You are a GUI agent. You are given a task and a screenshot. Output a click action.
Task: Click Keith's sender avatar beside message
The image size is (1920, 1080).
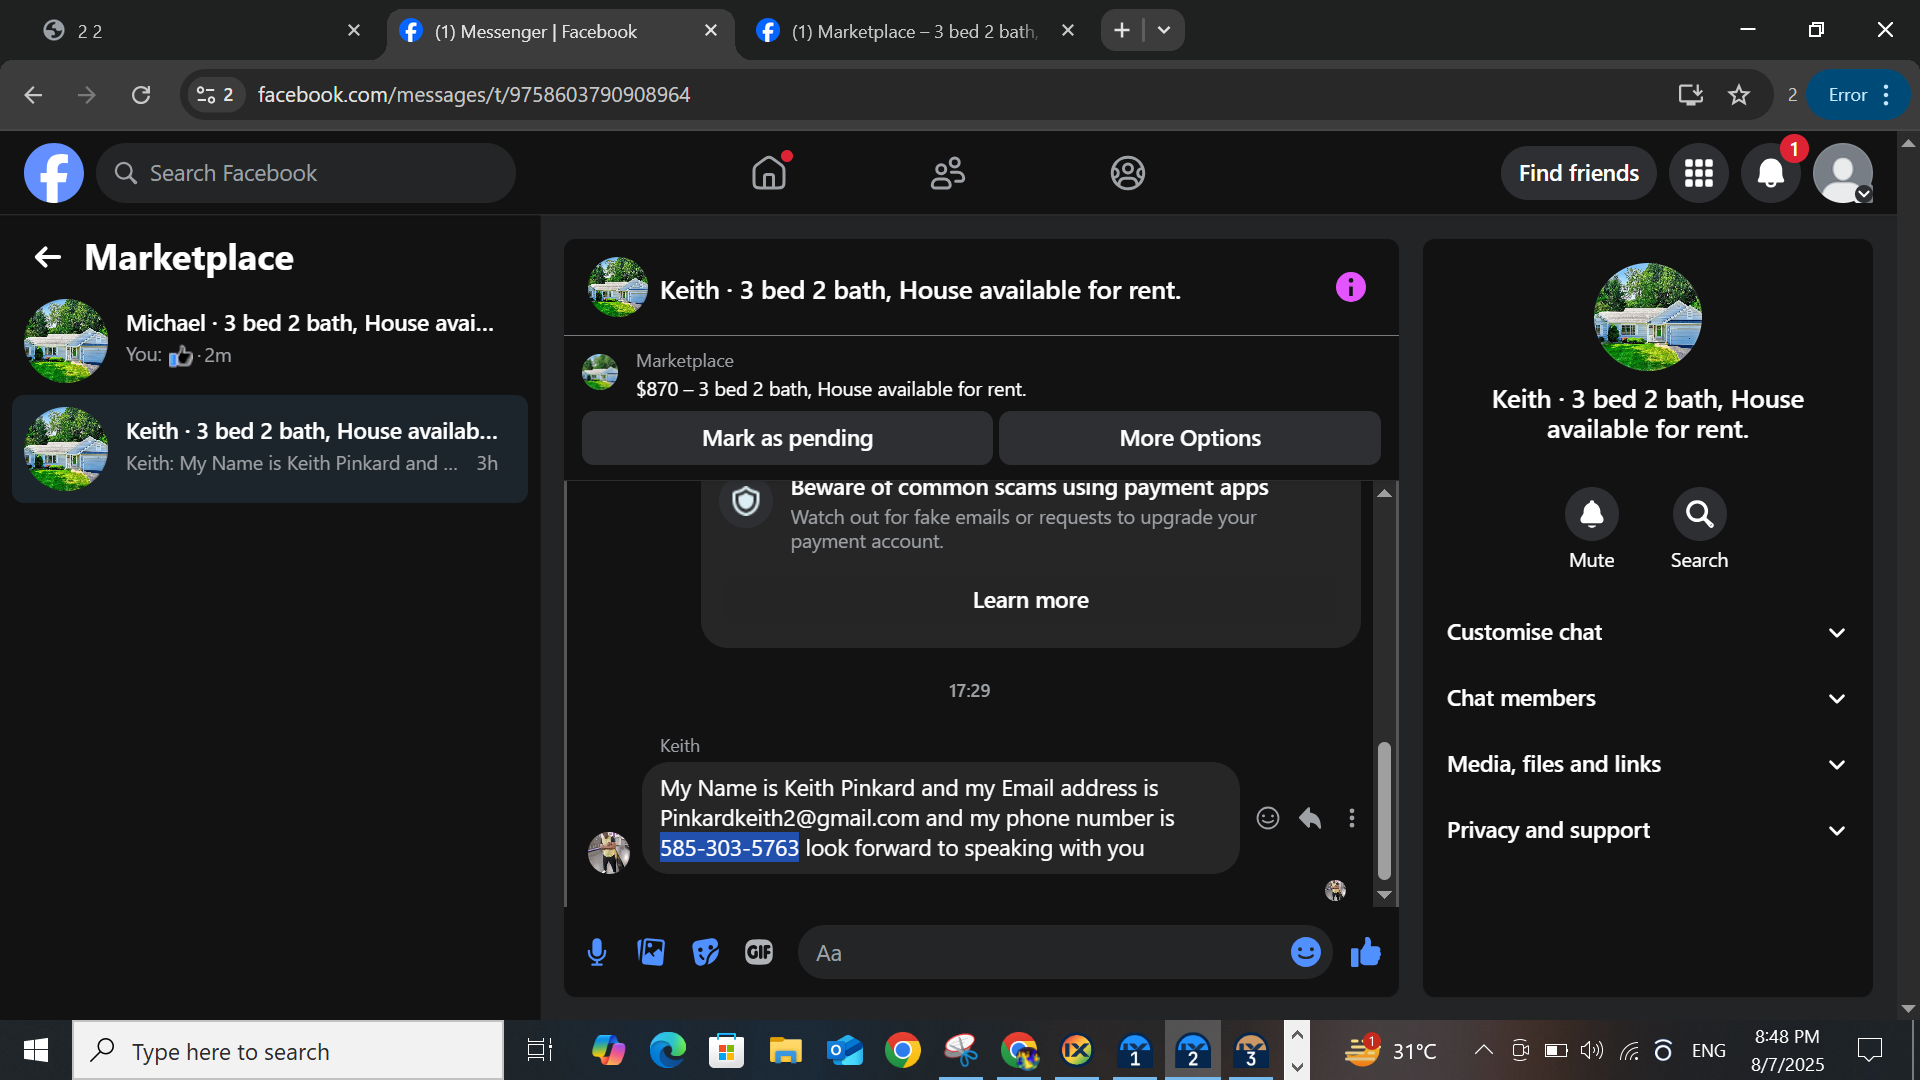click(x=608, y=852)
